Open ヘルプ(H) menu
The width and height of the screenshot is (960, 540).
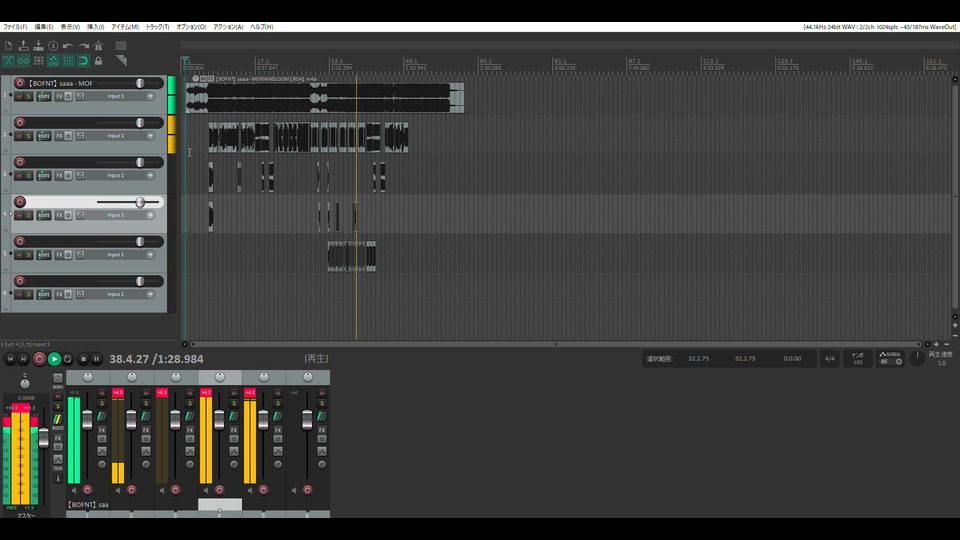tap(261, 27)
